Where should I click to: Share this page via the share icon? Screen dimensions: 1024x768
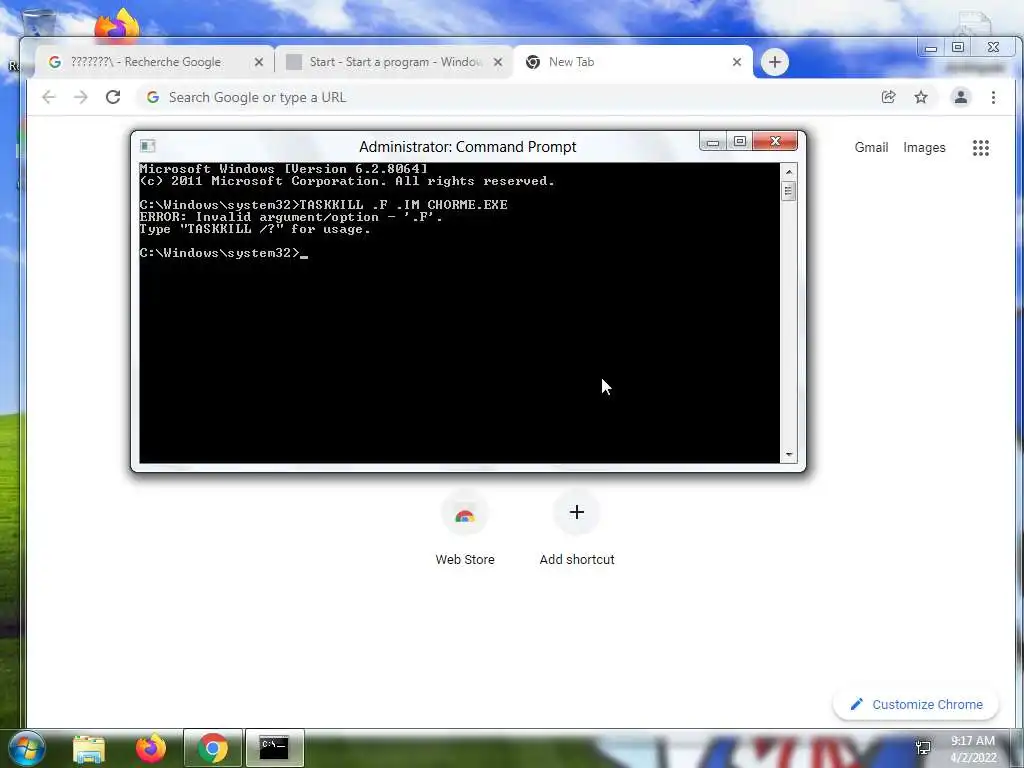pos(888,97)
